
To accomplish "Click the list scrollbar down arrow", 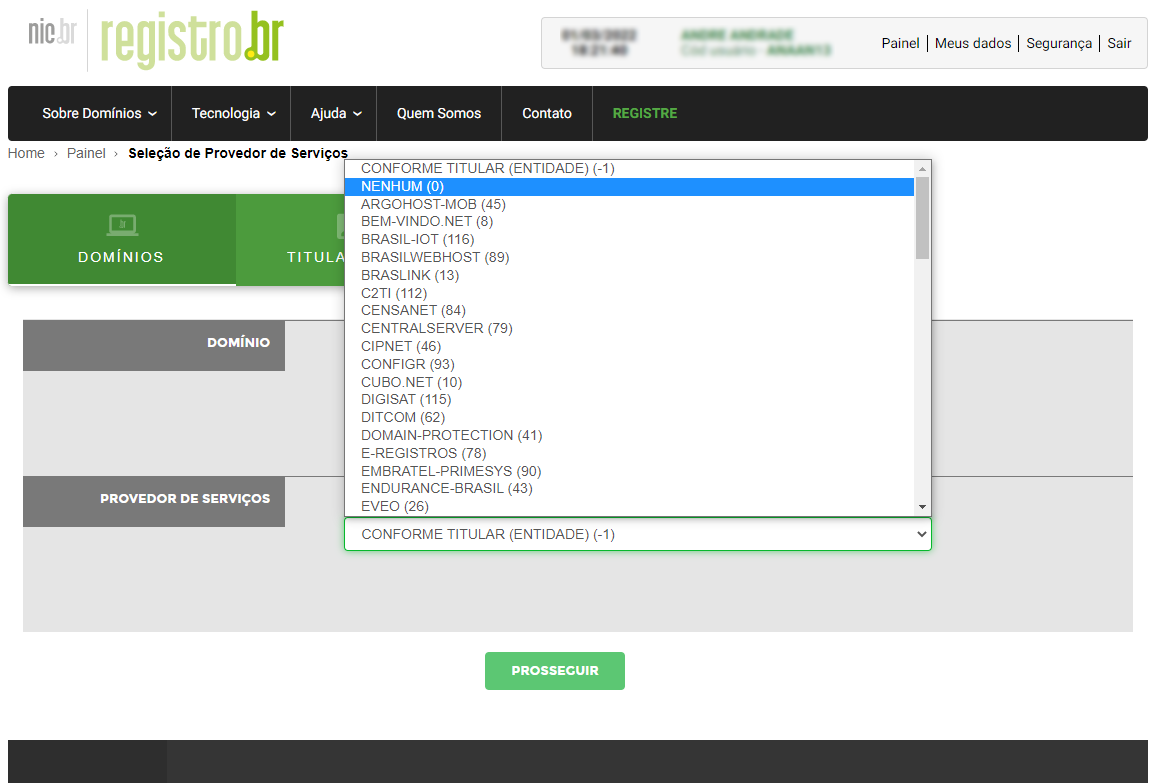I will pyautogui.click(x=922, y=507).
